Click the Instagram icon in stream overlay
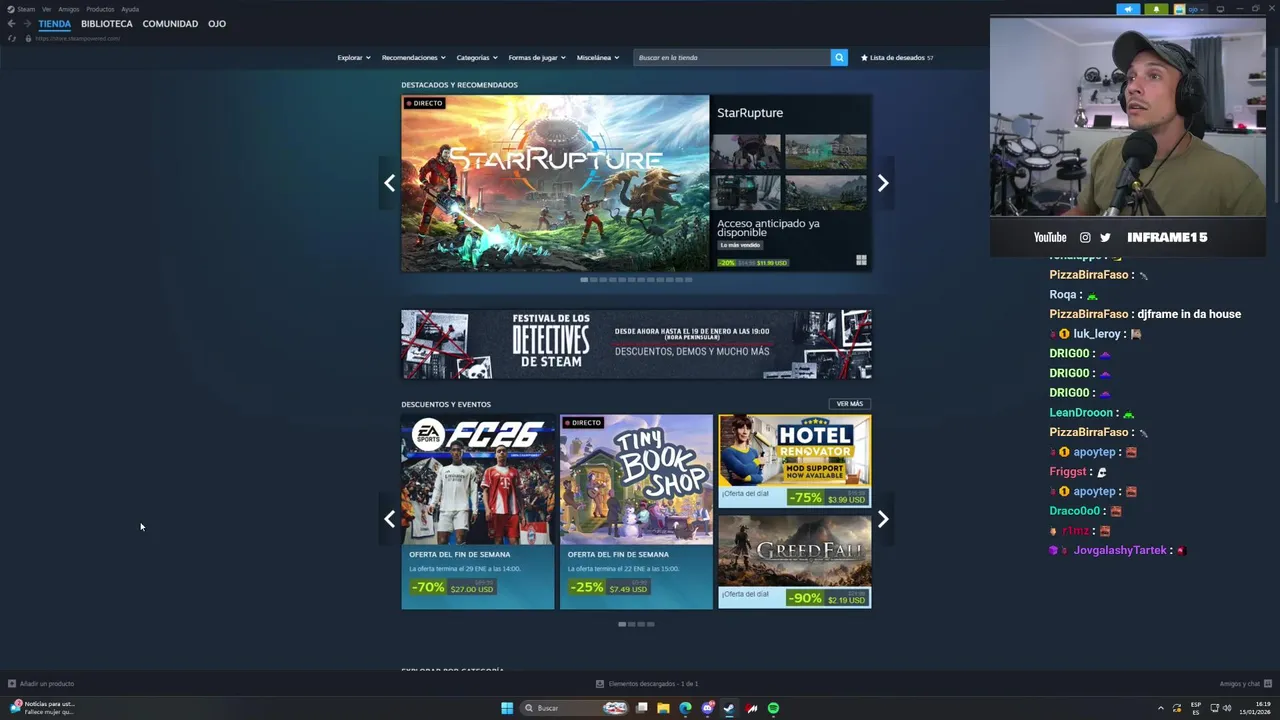This screenshot has width=1280, height=720. pos(1085,237)
